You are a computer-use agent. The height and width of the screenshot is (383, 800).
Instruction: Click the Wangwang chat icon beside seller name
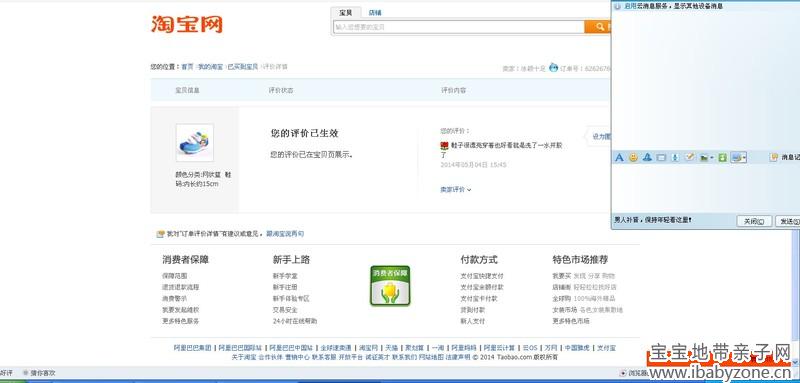(554, 67)
